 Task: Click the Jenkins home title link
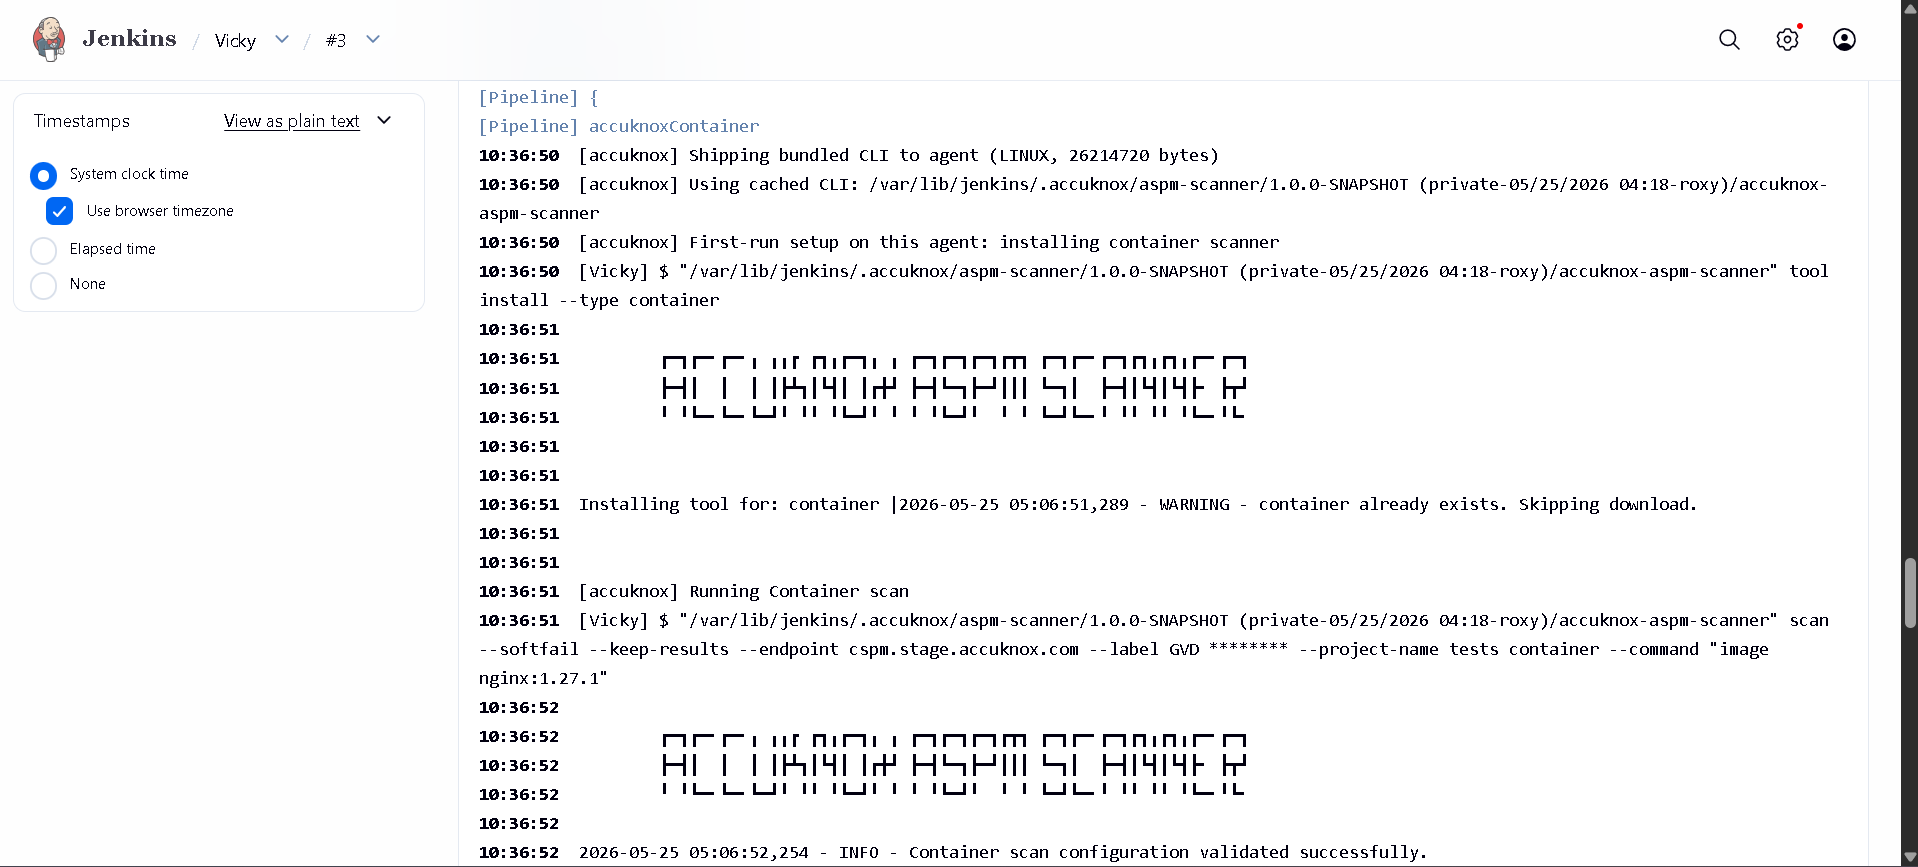coord(129,39)
